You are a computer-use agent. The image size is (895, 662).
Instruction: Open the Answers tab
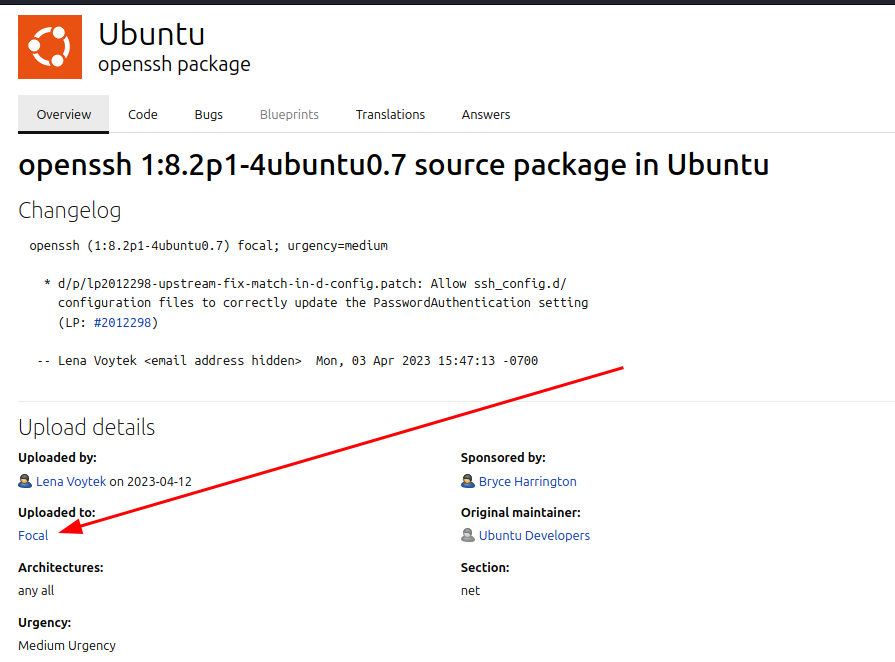486,115
